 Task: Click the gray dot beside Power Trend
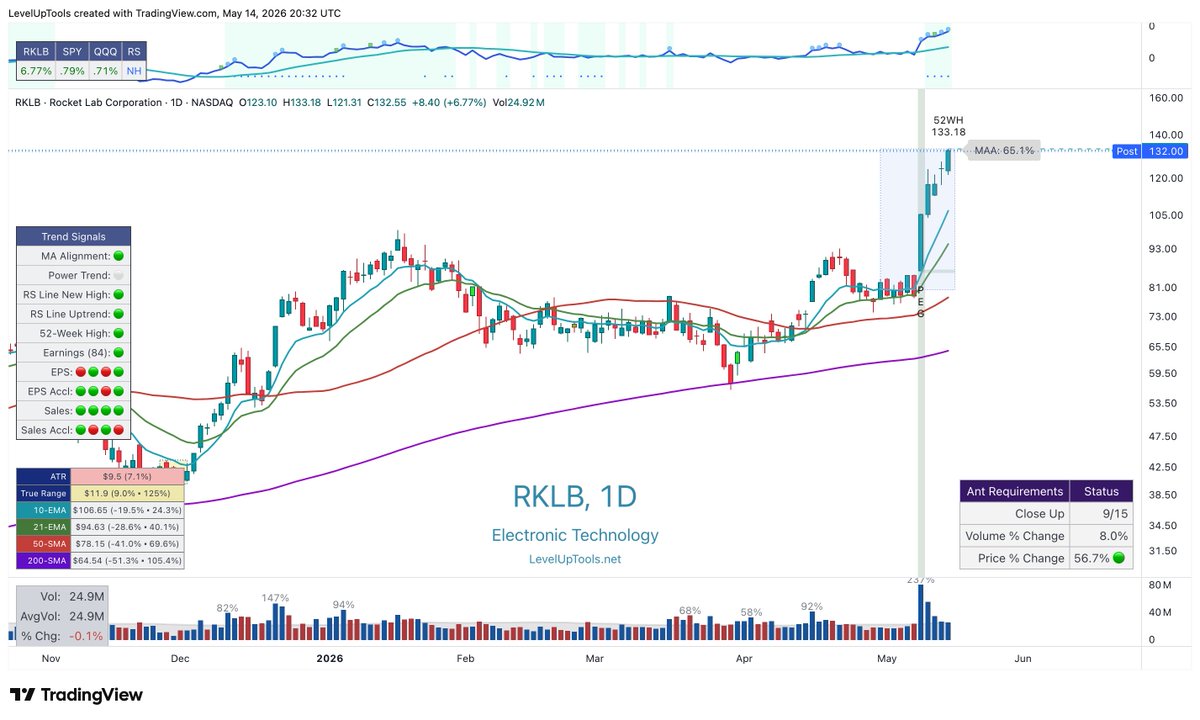(x=118, y=275)
